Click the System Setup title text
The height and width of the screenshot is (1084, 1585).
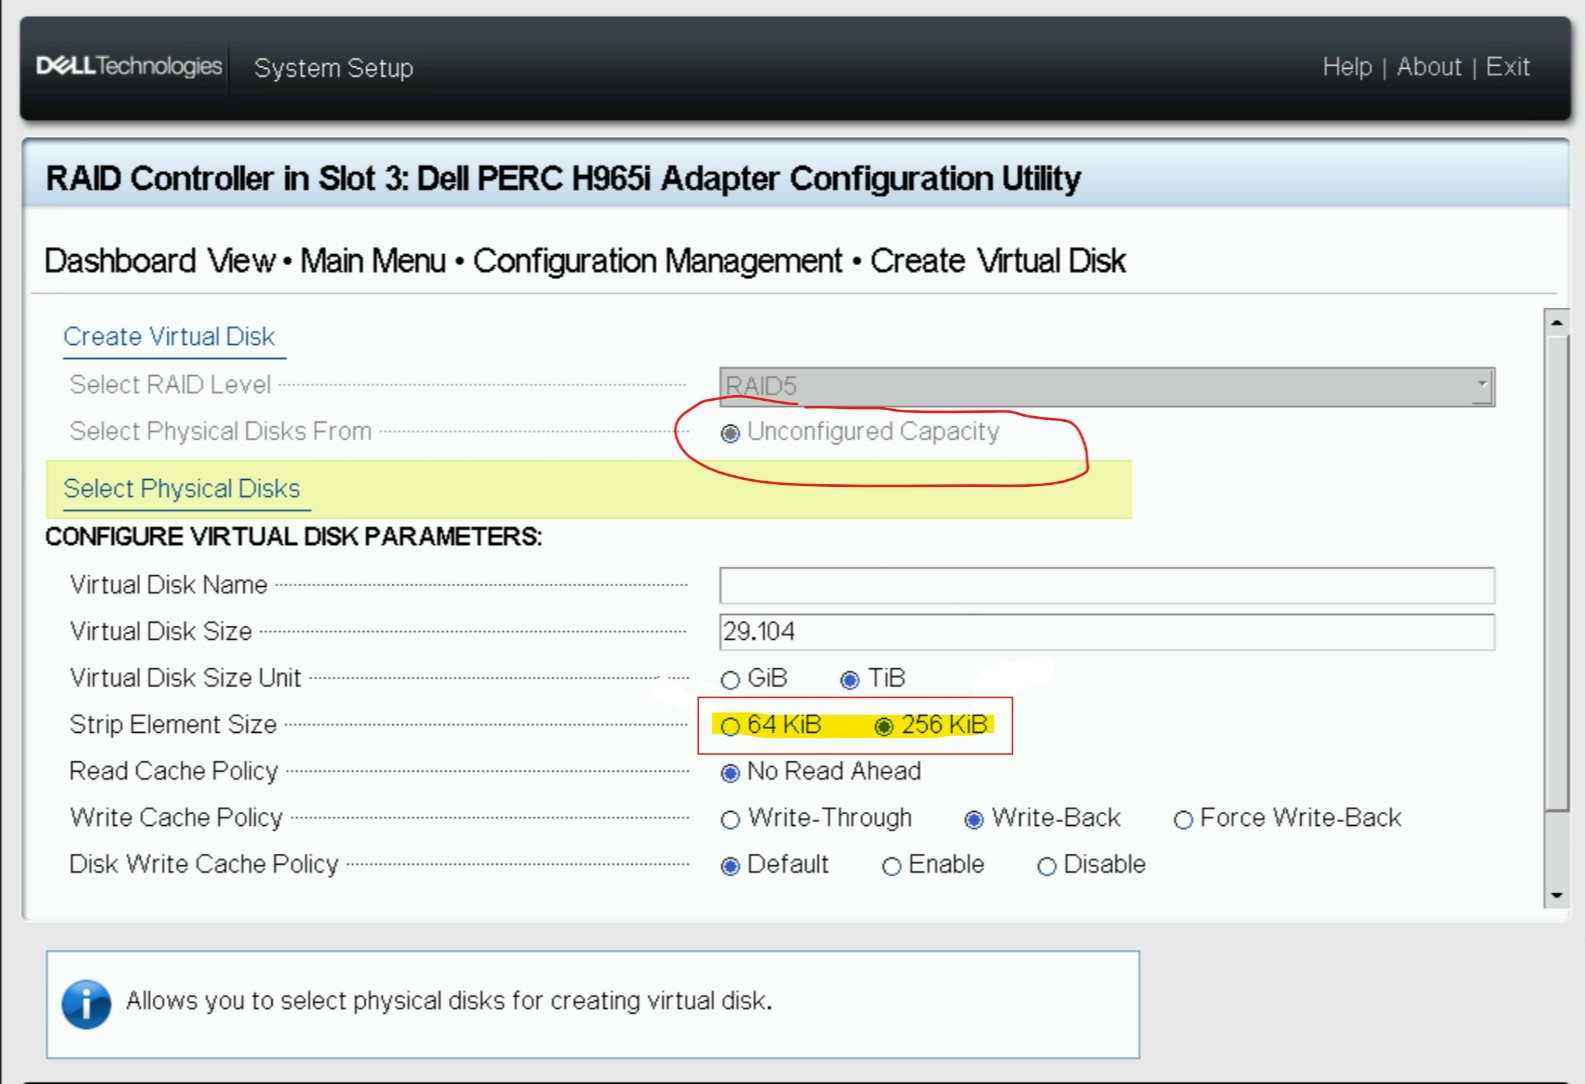click(x=333, y=68)
